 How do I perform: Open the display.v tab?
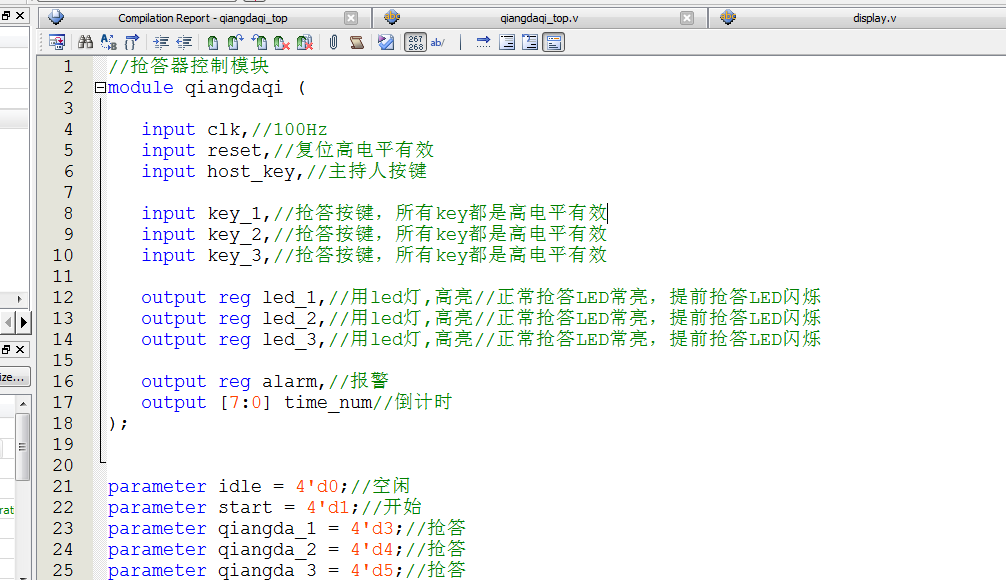[874, 18]
